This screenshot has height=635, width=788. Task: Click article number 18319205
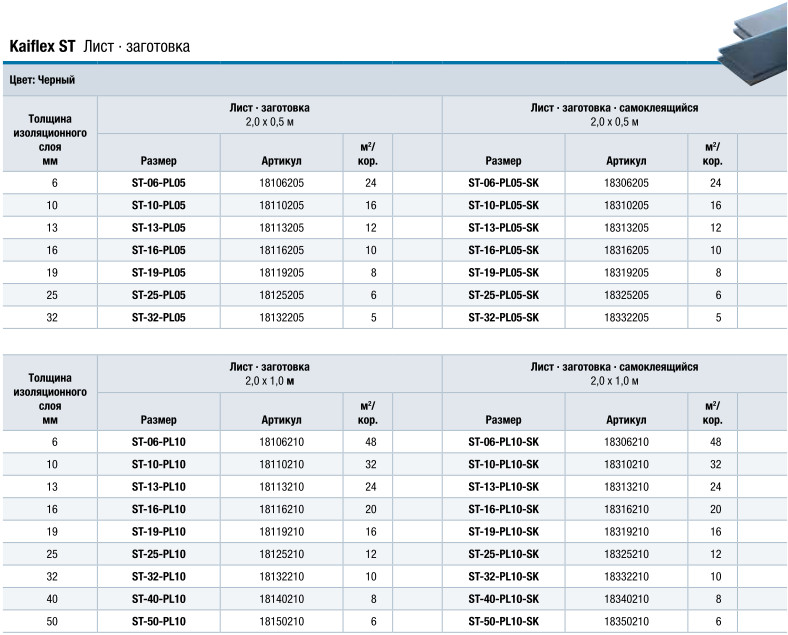click(x=626, y=273)
